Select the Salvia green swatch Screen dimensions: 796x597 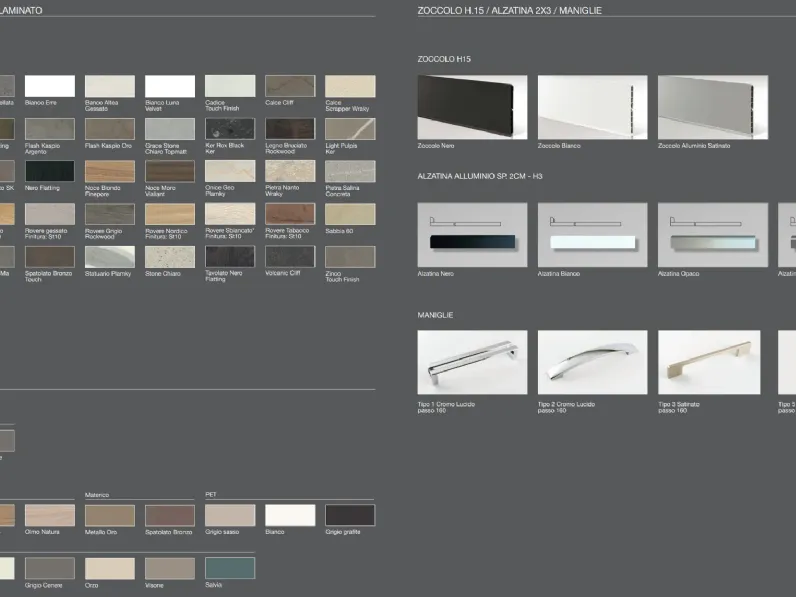(230, 568)
